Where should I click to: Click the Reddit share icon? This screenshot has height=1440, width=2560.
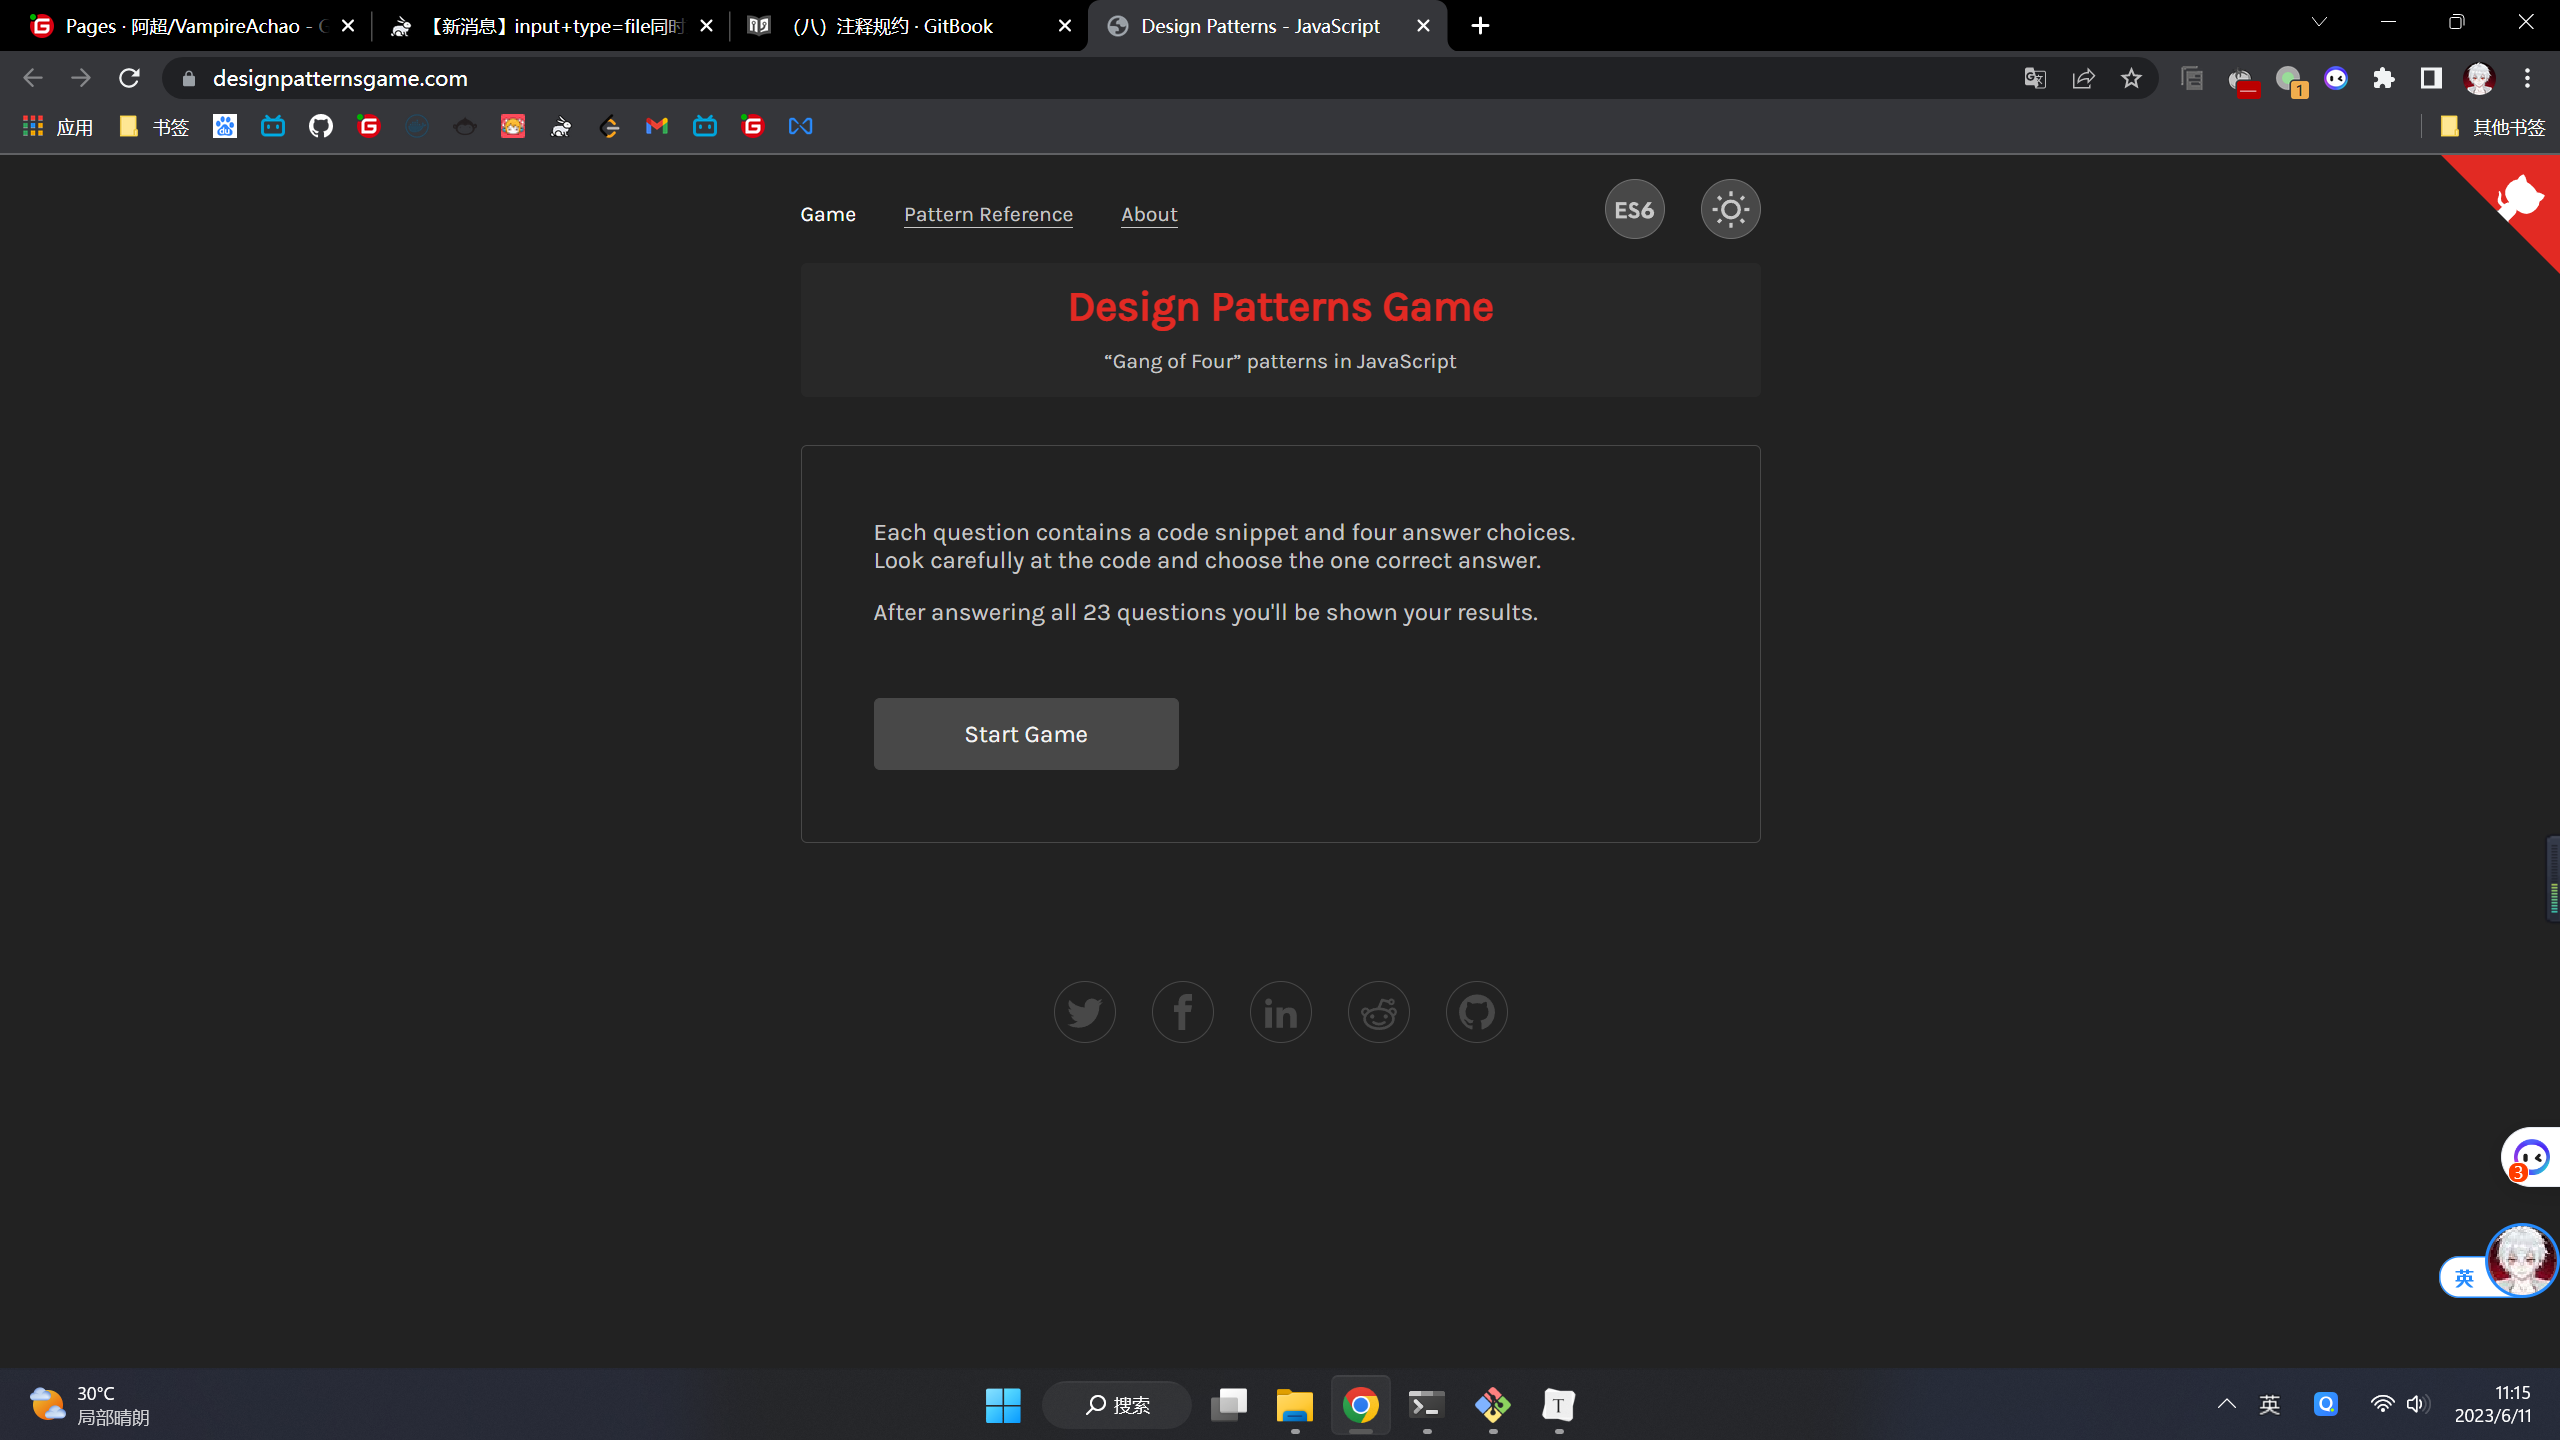click(1378, 1012)
